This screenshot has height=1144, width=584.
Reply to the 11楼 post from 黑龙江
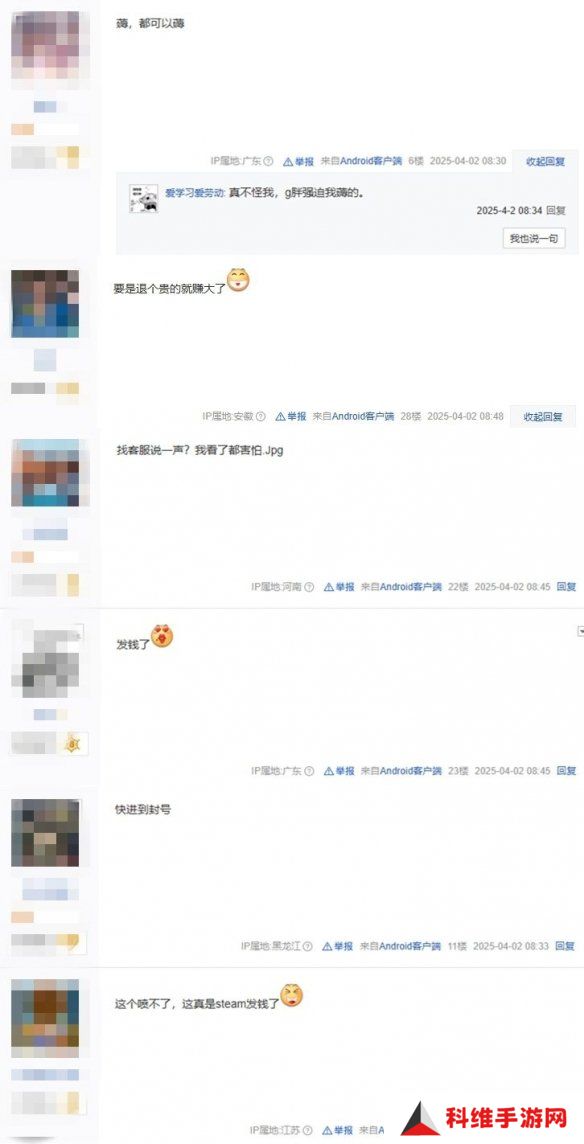565,946
